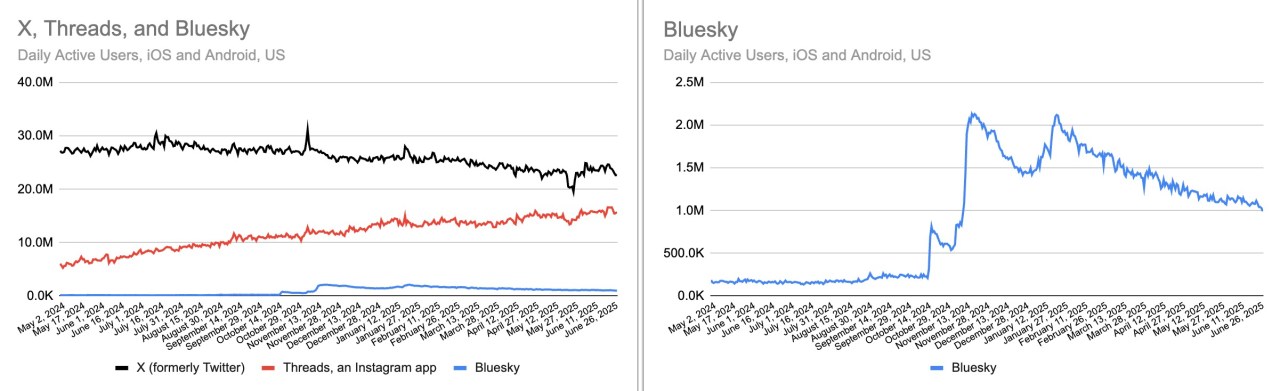This screenshot has height=391, width=1280.
Task: Click the 10.0M y-axis label
Action: (35, 242)
